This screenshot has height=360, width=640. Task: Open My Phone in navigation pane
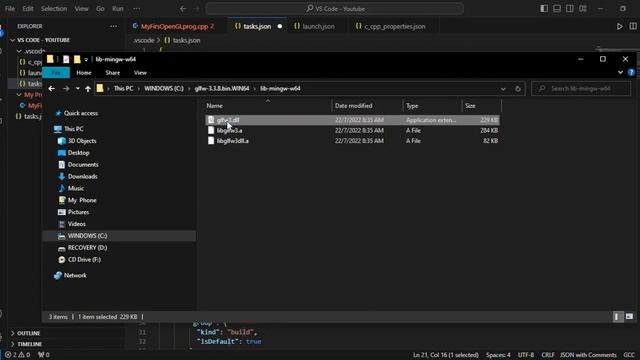[x=77, y=200]
